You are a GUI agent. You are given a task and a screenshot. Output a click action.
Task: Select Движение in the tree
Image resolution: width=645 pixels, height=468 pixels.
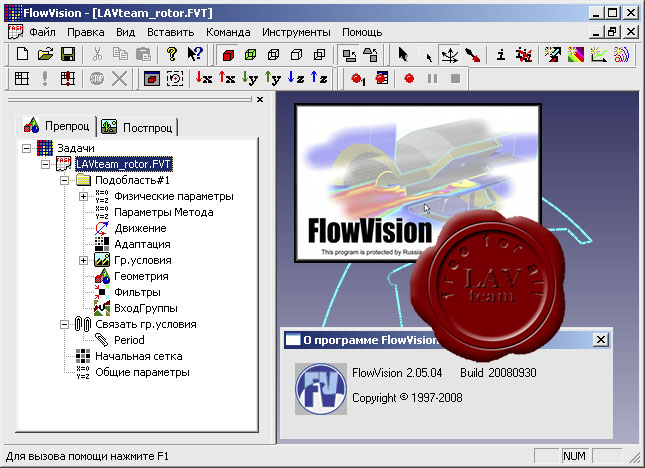pos(140,228)
